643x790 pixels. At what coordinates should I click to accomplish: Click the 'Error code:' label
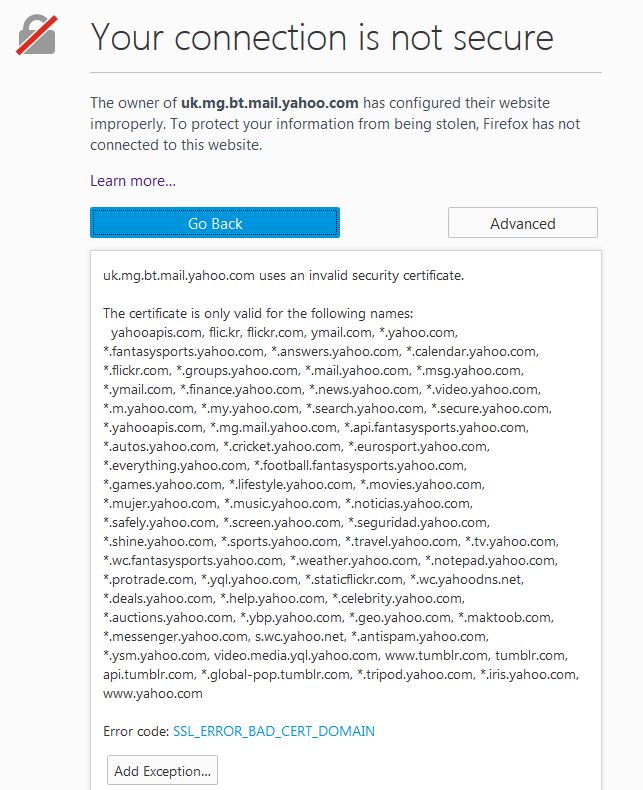coord(136,731)
